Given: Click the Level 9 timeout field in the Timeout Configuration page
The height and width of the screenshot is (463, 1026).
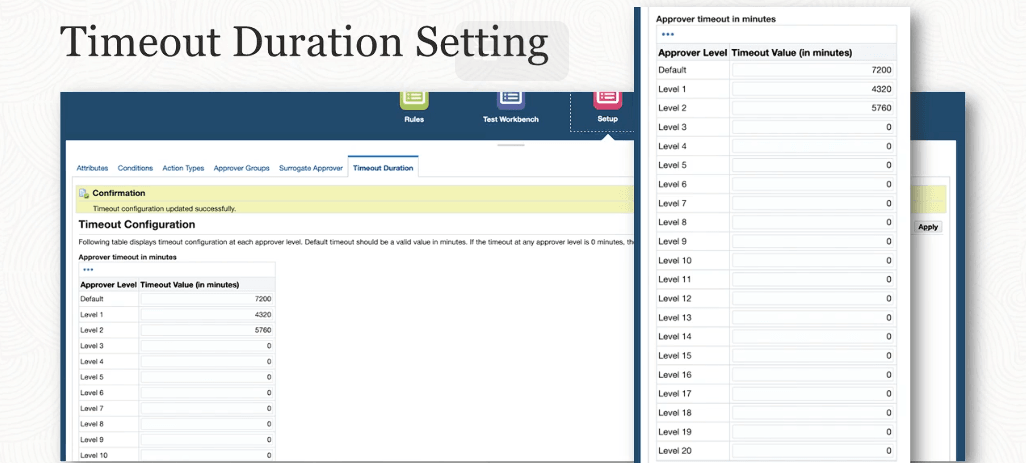Looking at the screenshot, I should click(x=207, y=440).
